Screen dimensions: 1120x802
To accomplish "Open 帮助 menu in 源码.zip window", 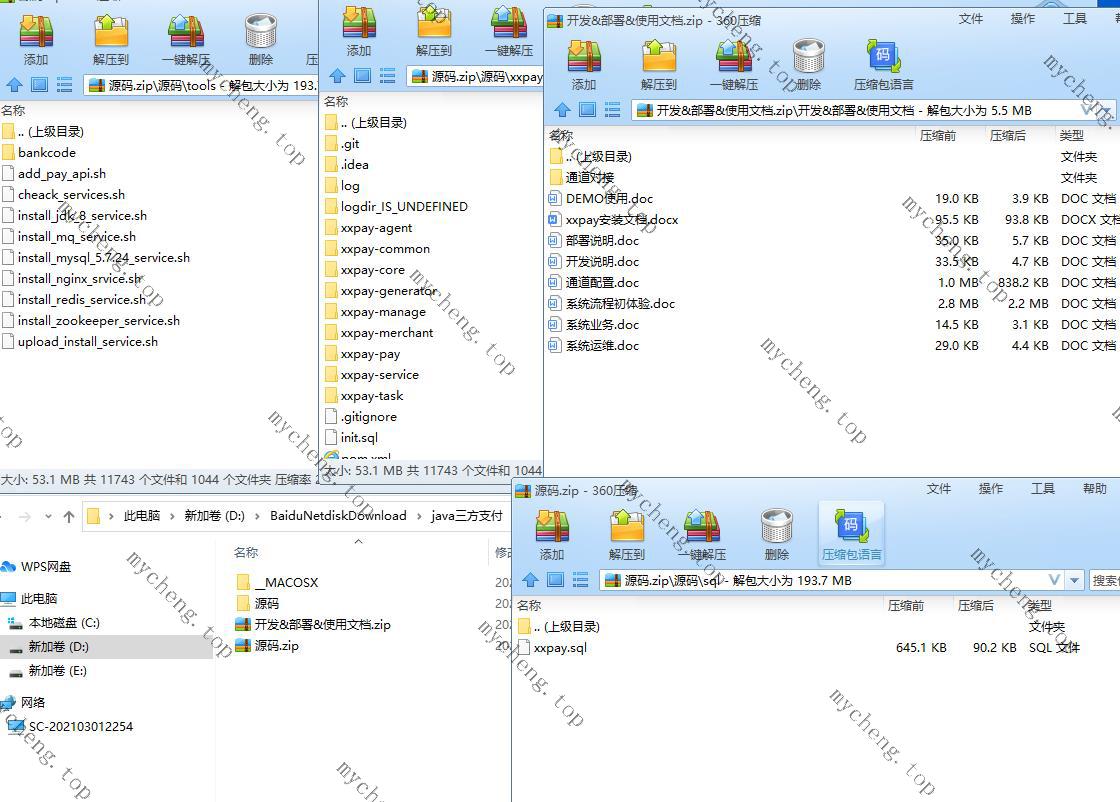I will pos(1094,488).
